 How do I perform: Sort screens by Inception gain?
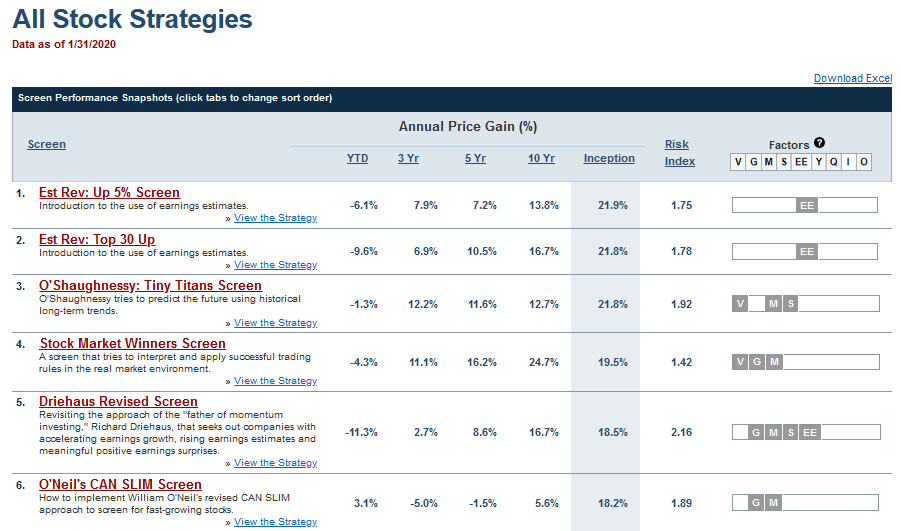pyautogui.click(x=609, y=158)
